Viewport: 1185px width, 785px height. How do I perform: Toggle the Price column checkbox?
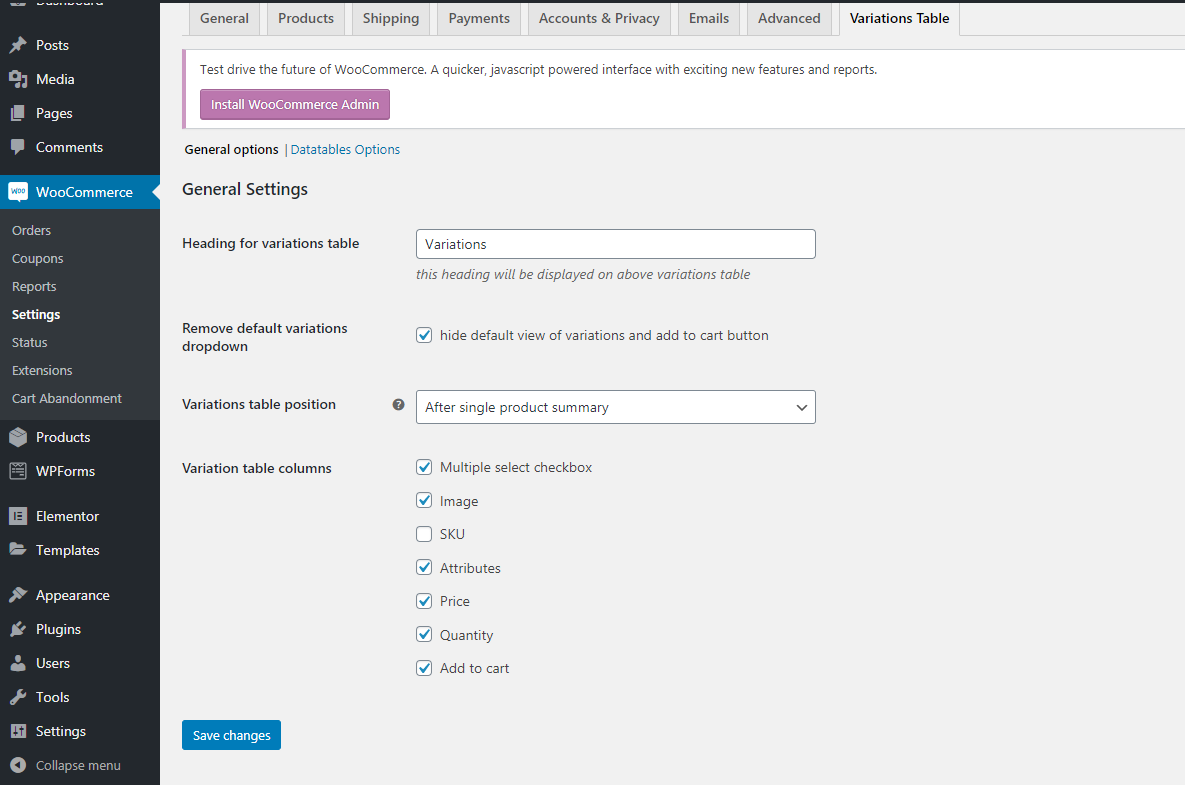click(x=424, y=601)
